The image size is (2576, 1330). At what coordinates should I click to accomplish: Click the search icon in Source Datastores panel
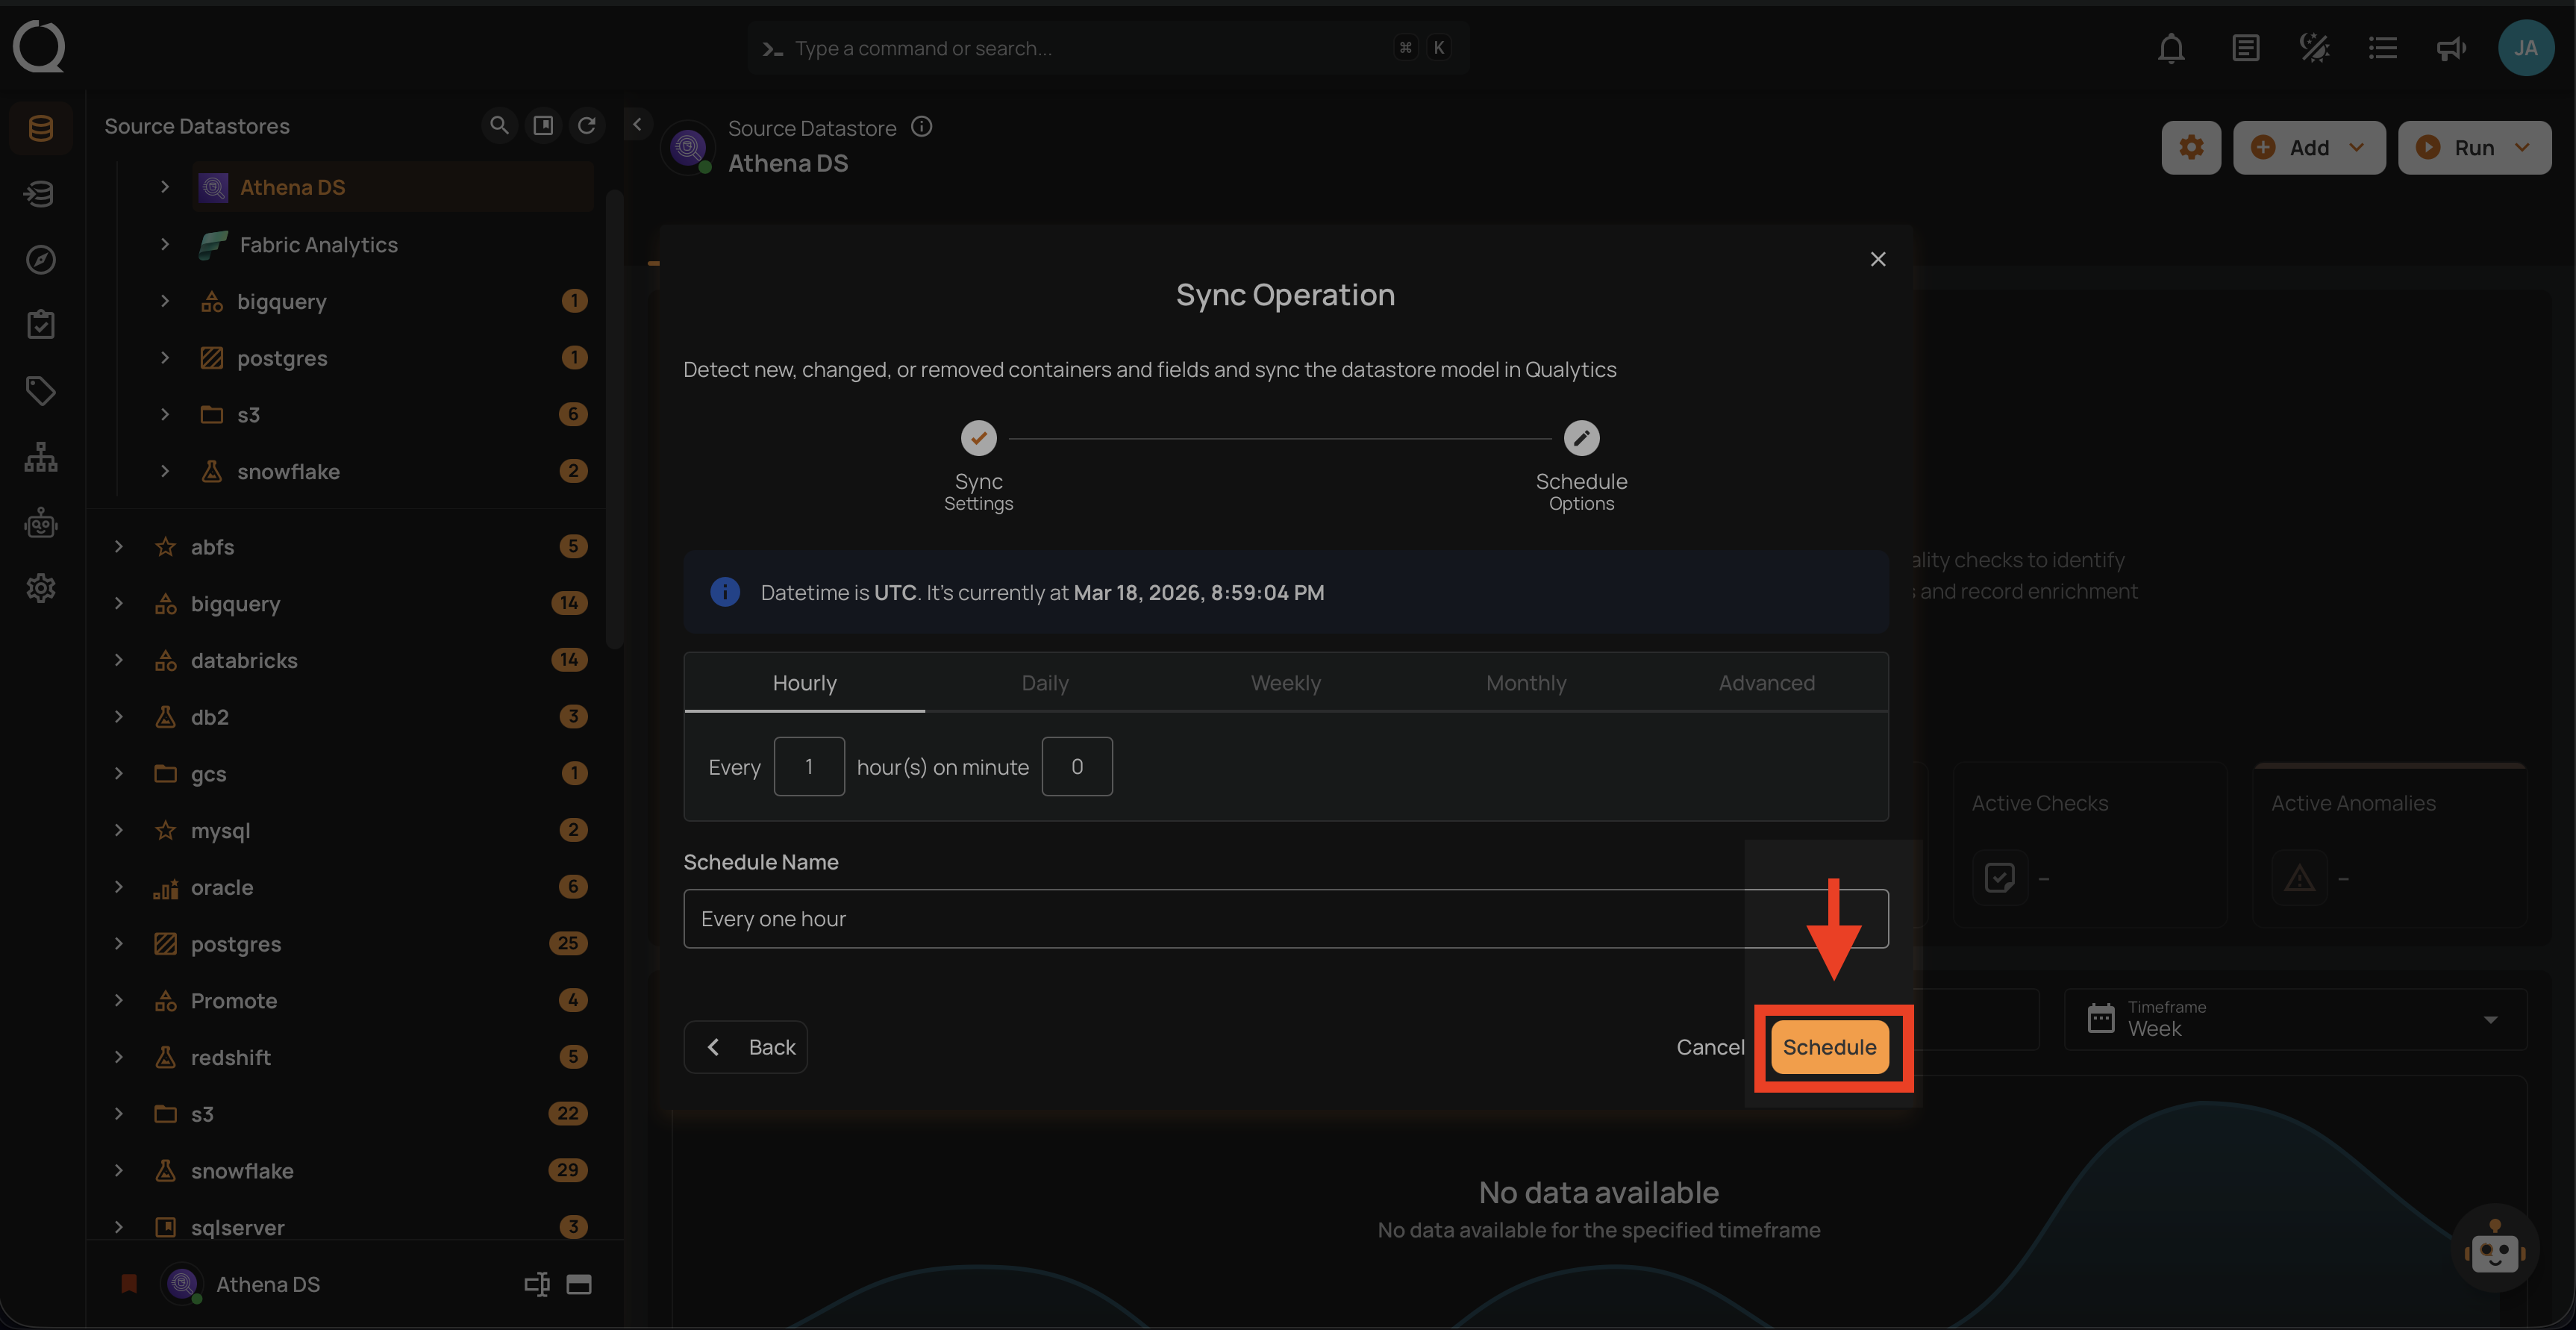[x=499, y=125]
